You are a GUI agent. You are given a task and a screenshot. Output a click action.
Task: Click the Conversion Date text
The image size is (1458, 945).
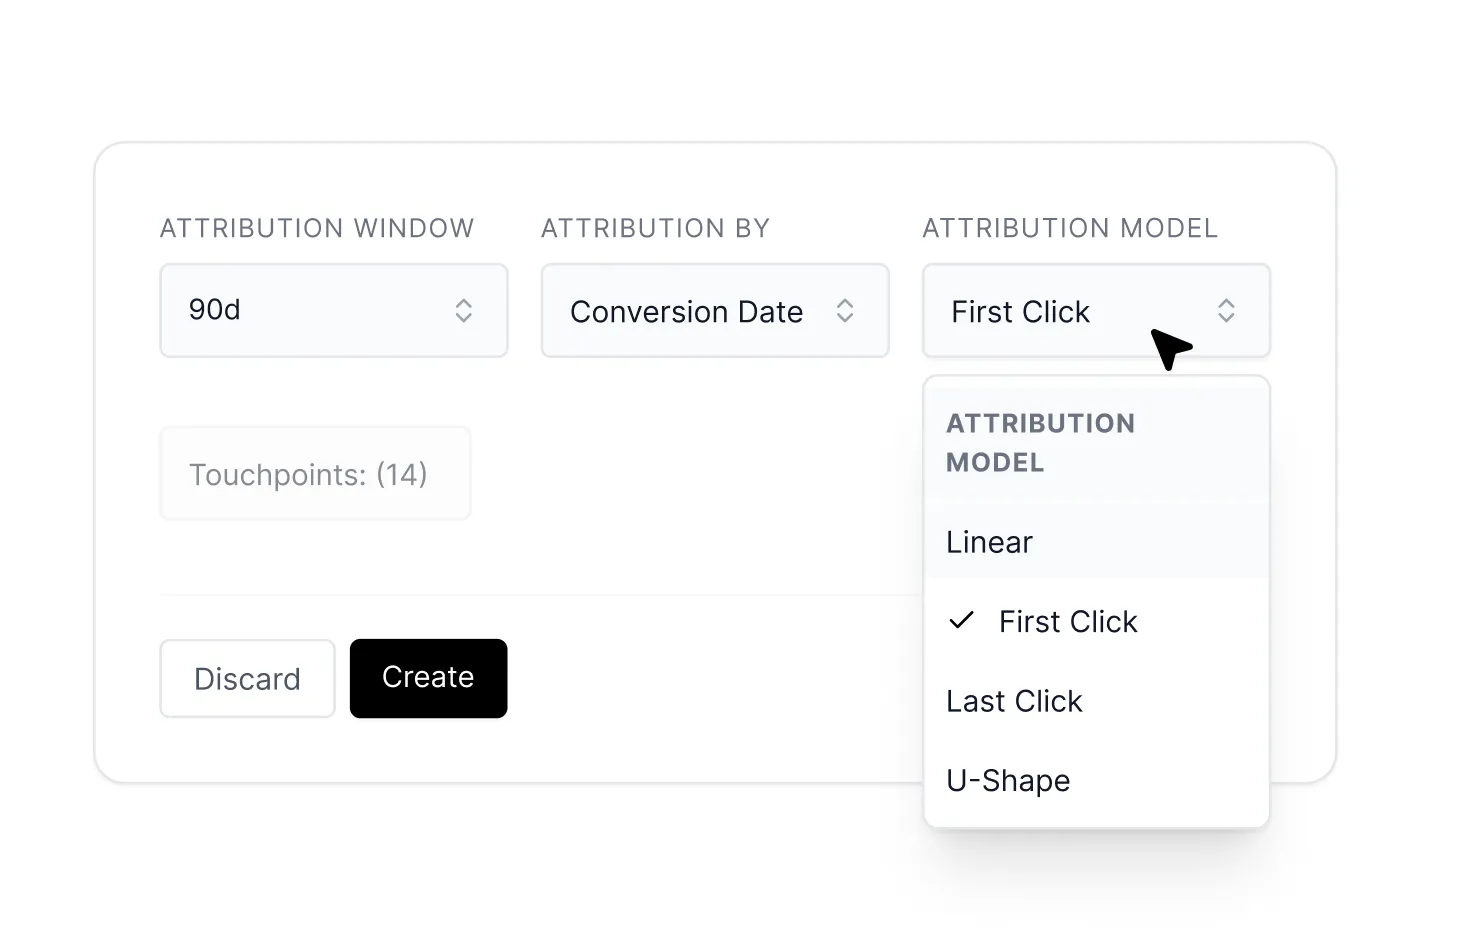pos(686,311)
